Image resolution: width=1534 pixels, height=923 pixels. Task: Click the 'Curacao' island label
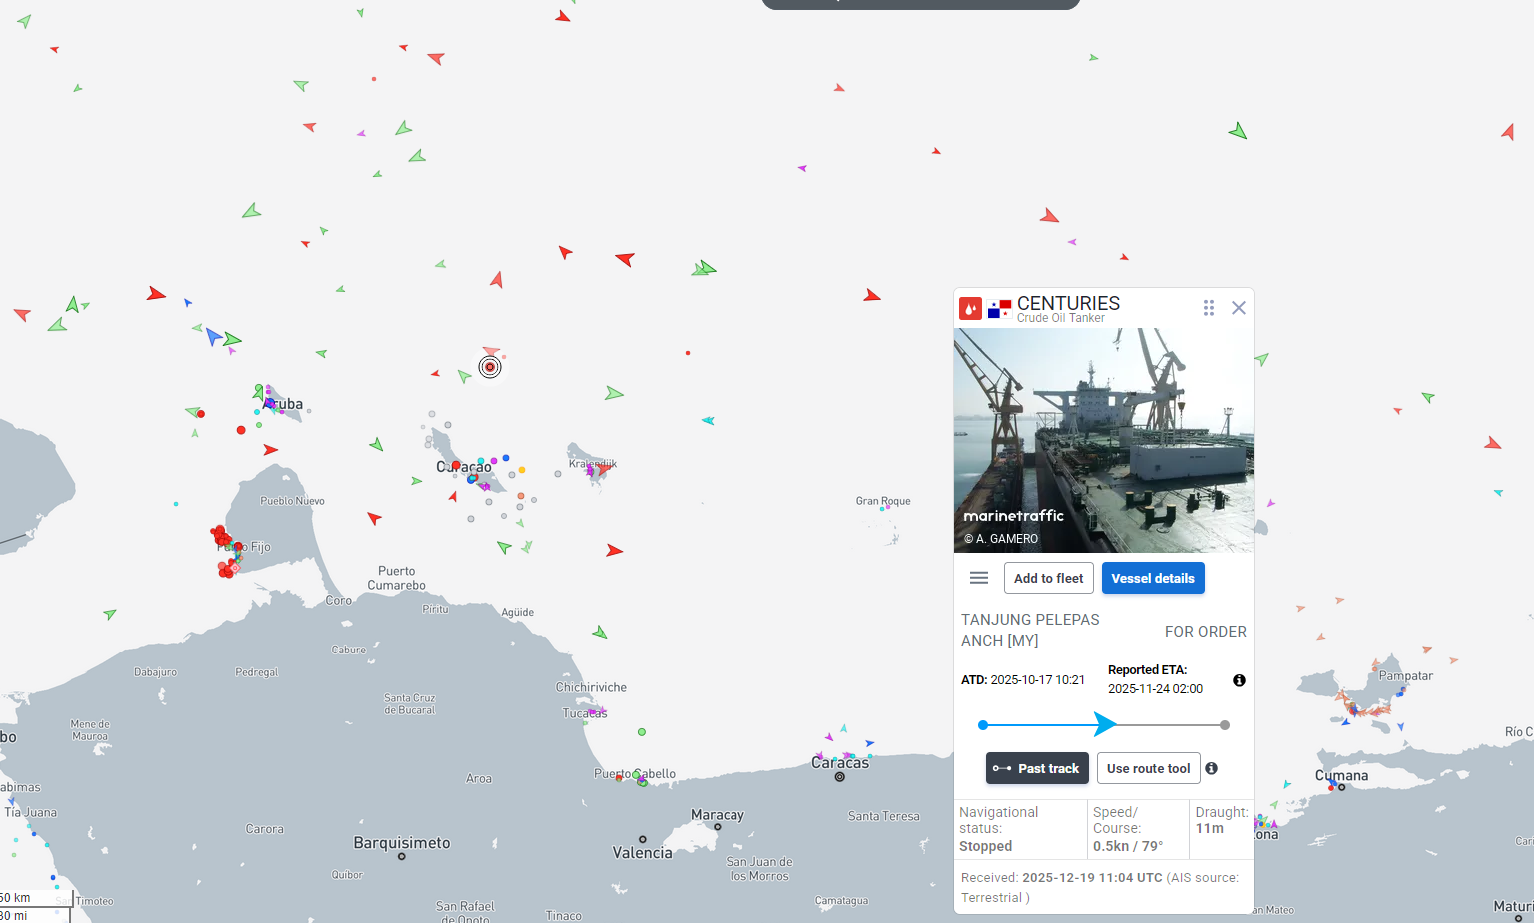pyautogui.click(x=464, y=467)
